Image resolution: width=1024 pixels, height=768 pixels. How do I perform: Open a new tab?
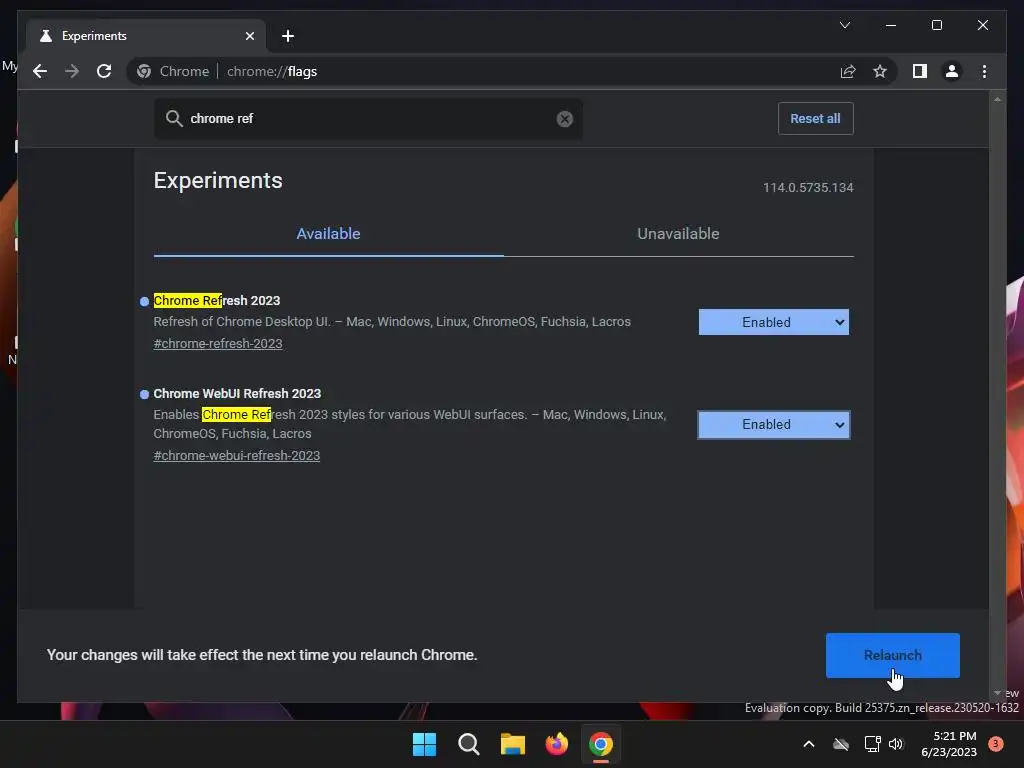[x=288, y=36]
